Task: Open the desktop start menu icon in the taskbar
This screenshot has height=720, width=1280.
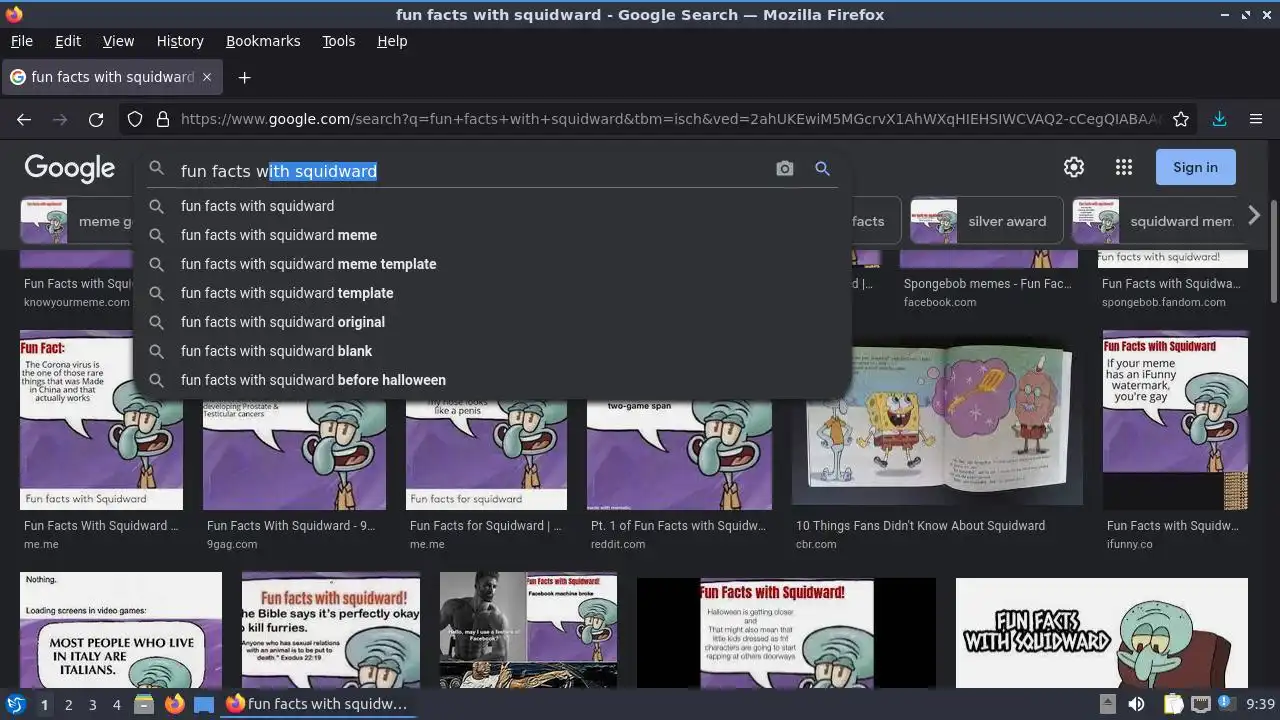Action: click(15, 704)
